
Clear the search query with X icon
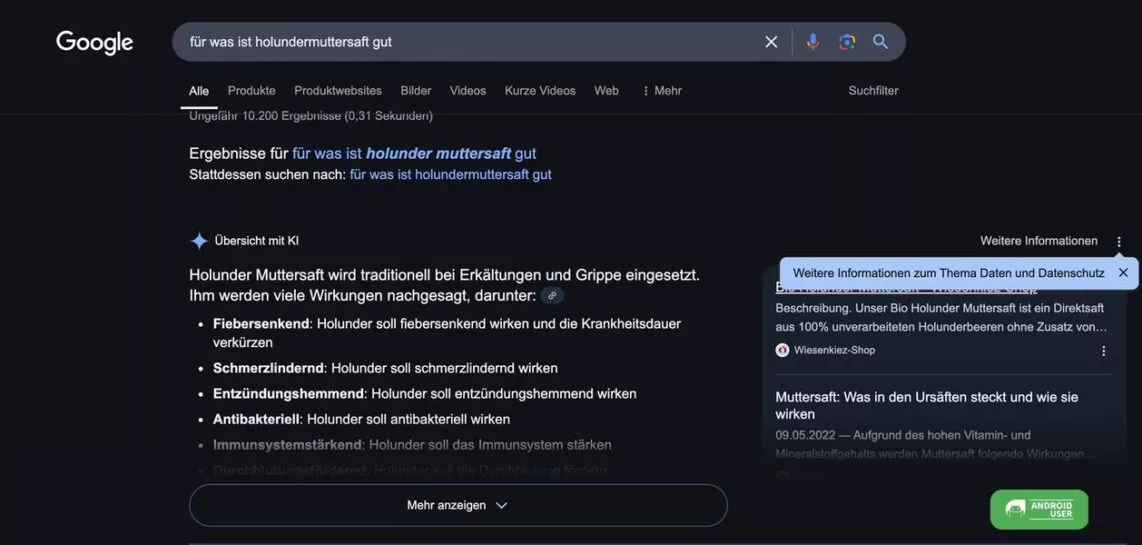point(771,42)
